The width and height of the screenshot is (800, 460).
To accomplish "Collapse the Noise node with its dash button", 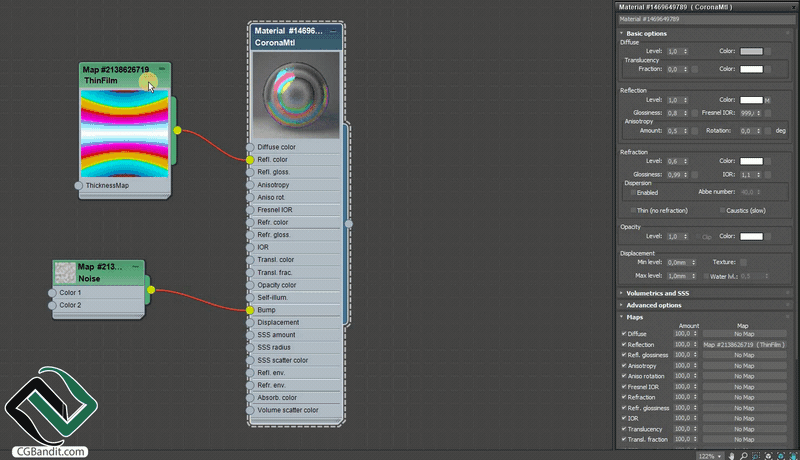I will click(x=136, y=266).
